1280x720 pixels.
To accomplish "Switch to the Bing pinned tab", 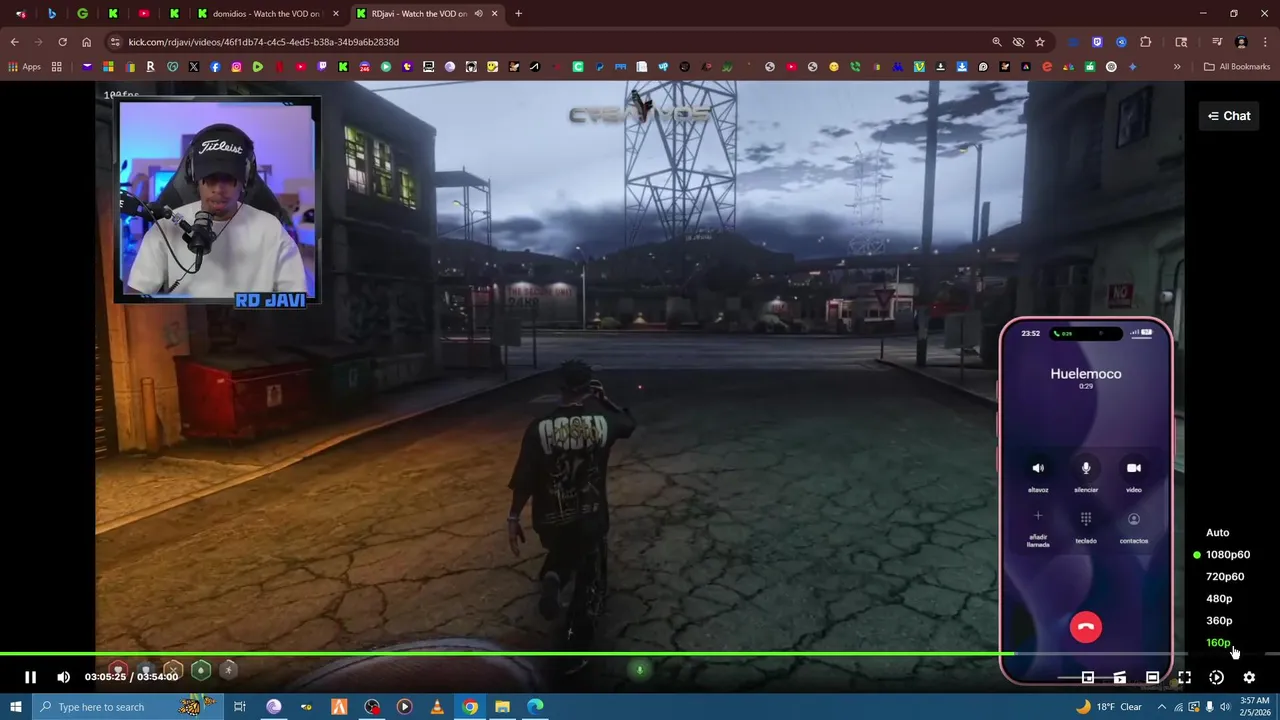I will (52, 14).
